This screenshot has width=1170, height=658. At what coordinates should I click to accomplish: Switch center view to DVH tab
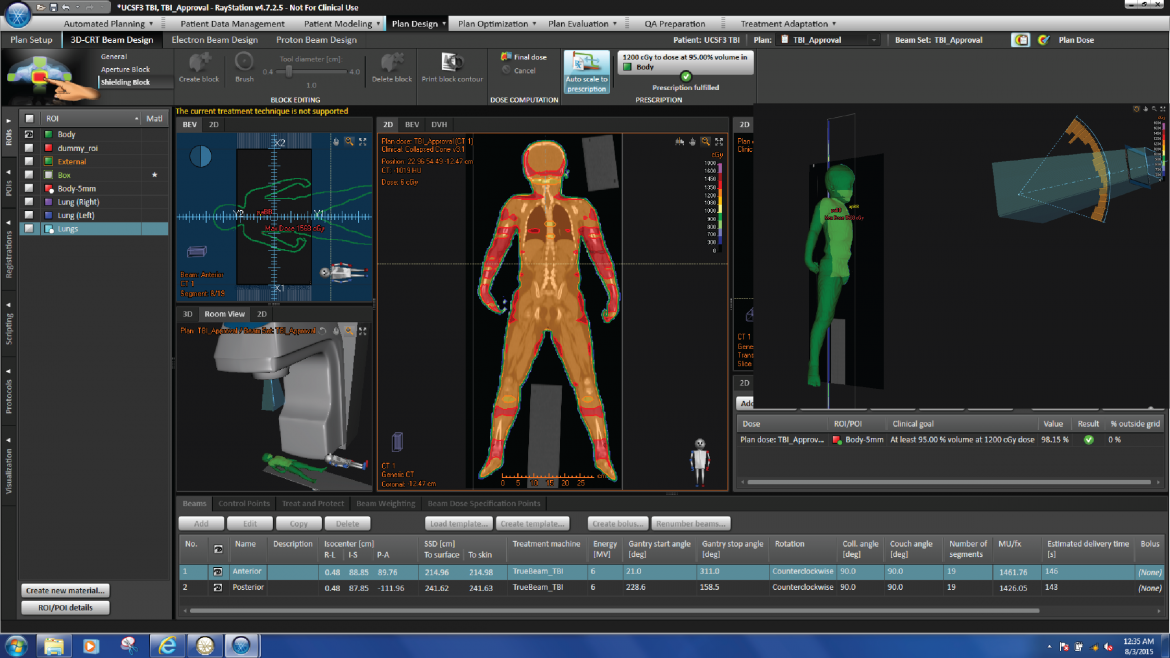(x=439, y=125)
